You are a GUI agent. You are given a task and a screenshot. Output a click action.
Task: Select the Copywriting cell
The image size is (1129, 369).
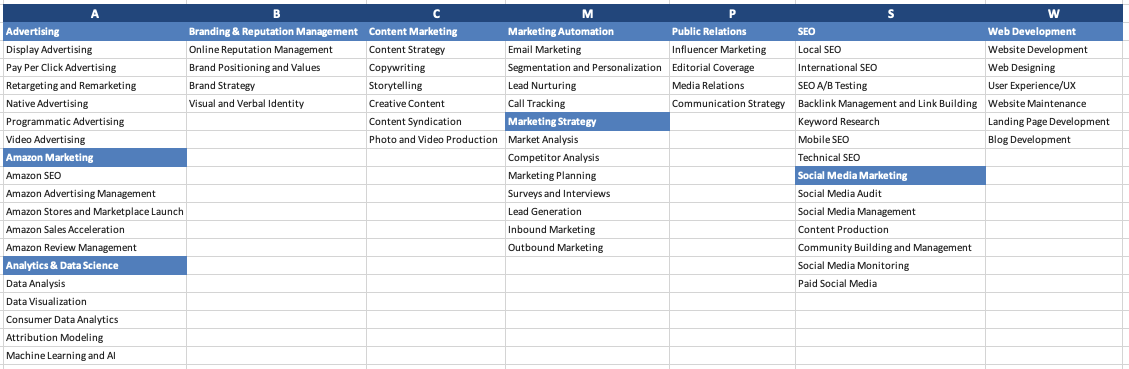coord(436,68)
